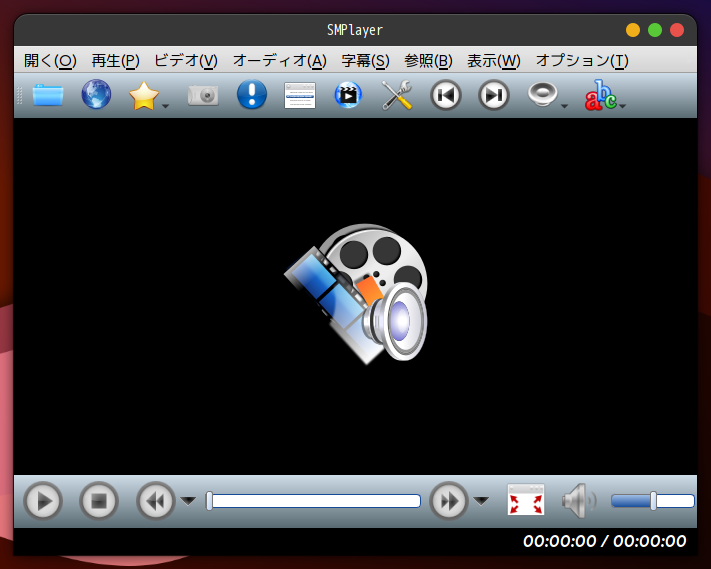Click the yellow star favorites icon

click(144, 96)
